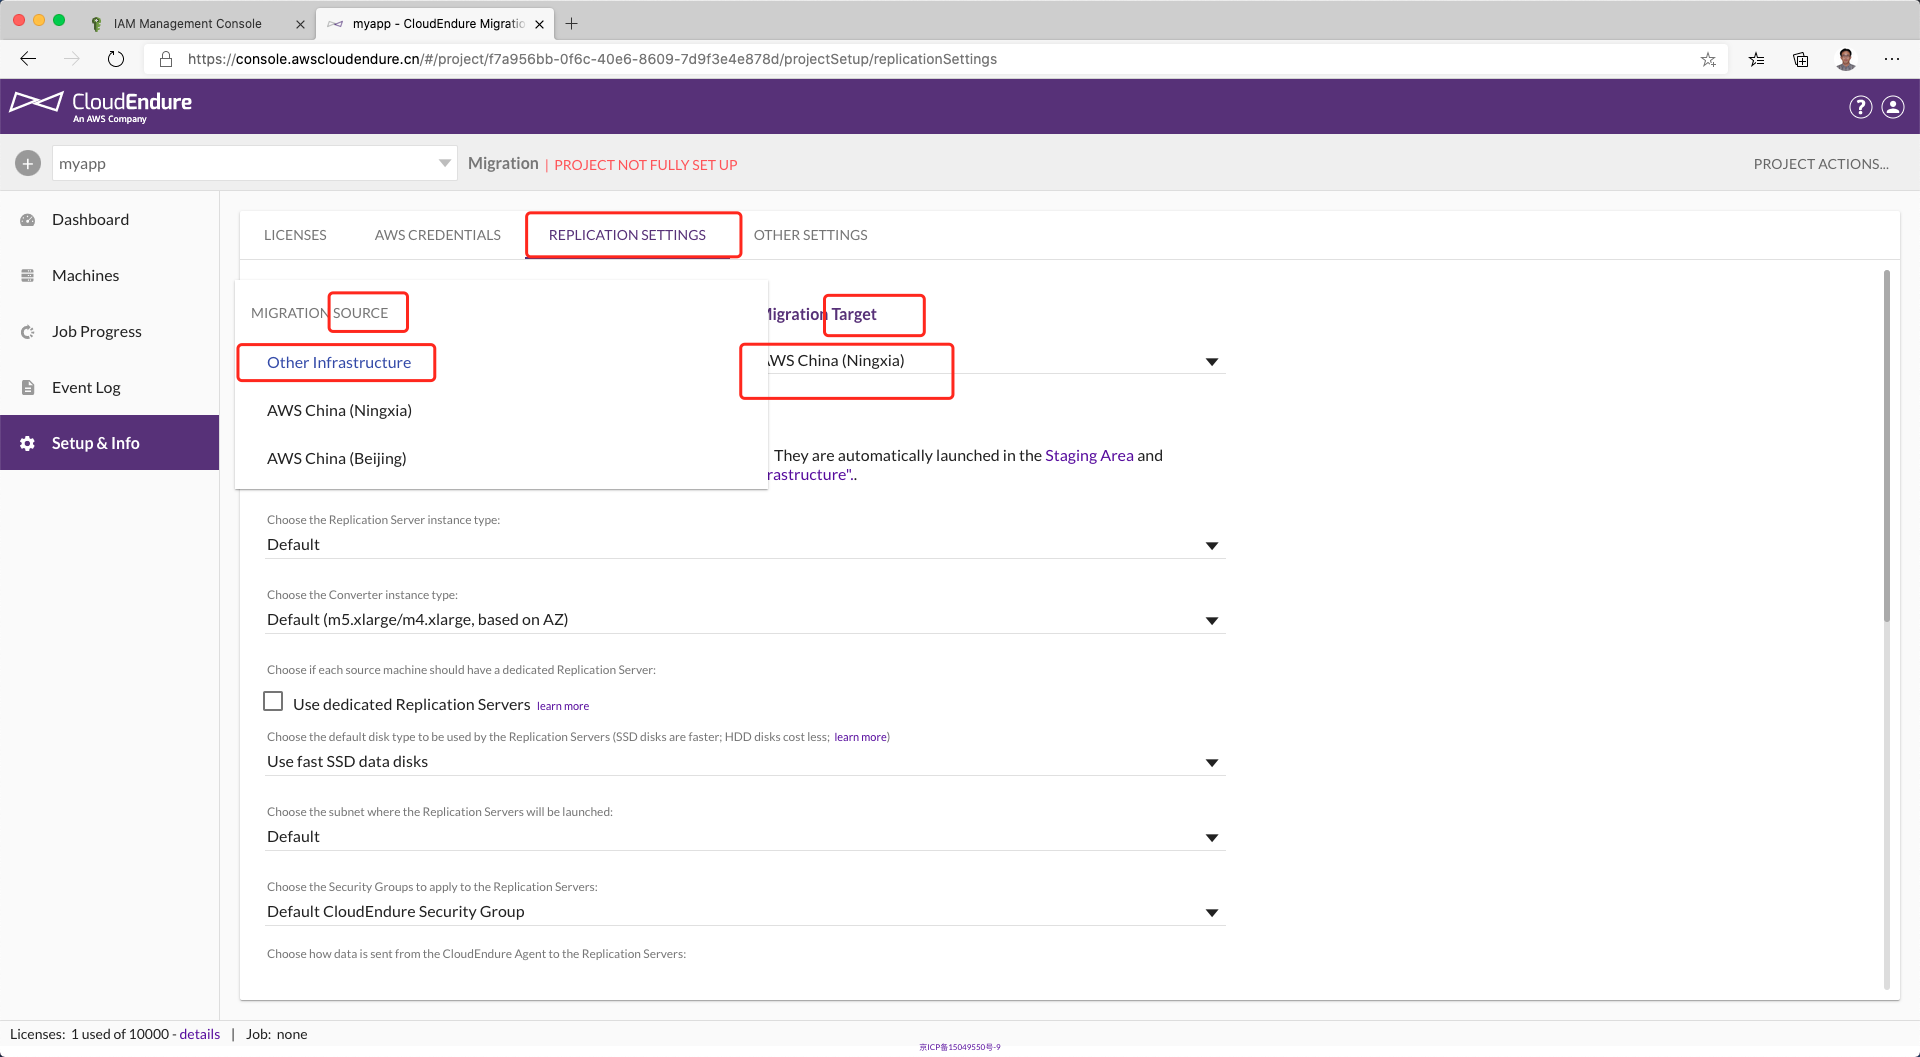This screenshot has width=1920, height=1057.
Task: Click the browser refresh icon
Action: [116, 59]
